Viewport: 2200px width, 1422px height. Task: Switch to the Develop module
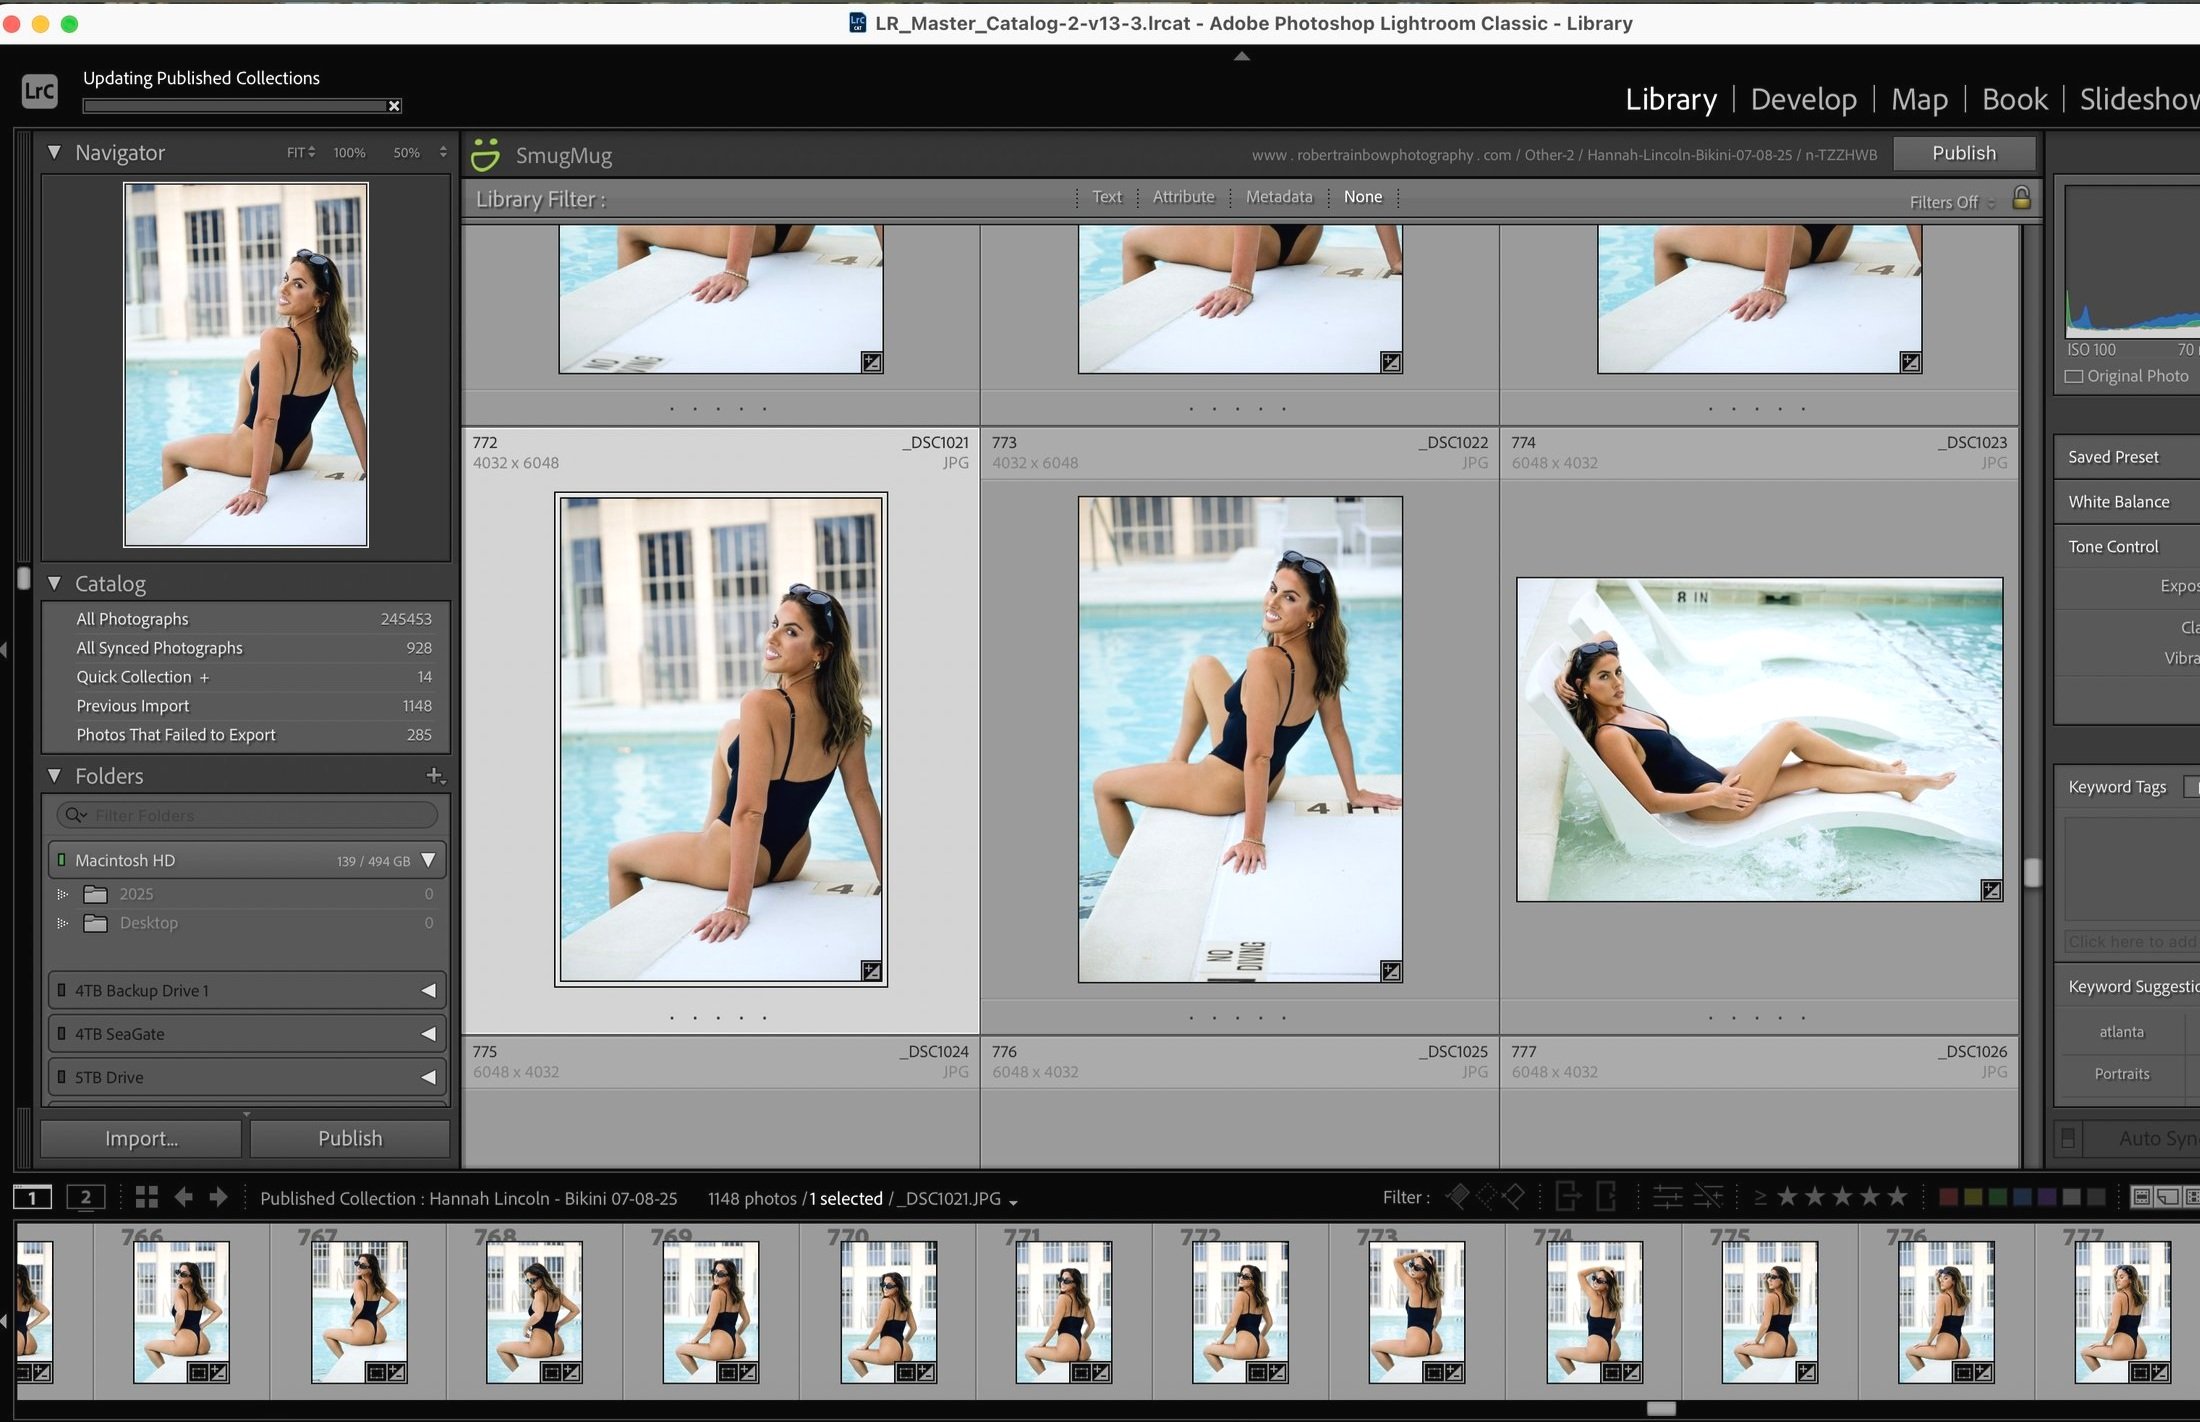1803,99
